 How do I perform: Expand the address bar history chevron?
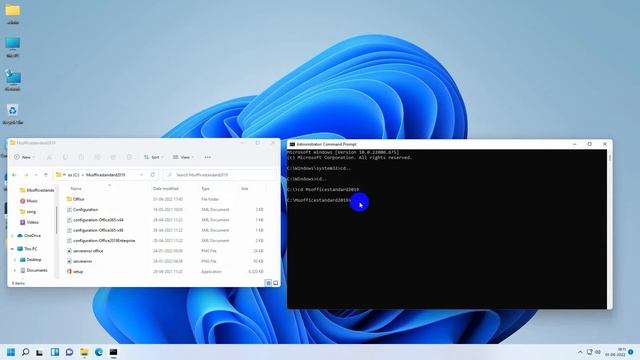coord(142,175)
